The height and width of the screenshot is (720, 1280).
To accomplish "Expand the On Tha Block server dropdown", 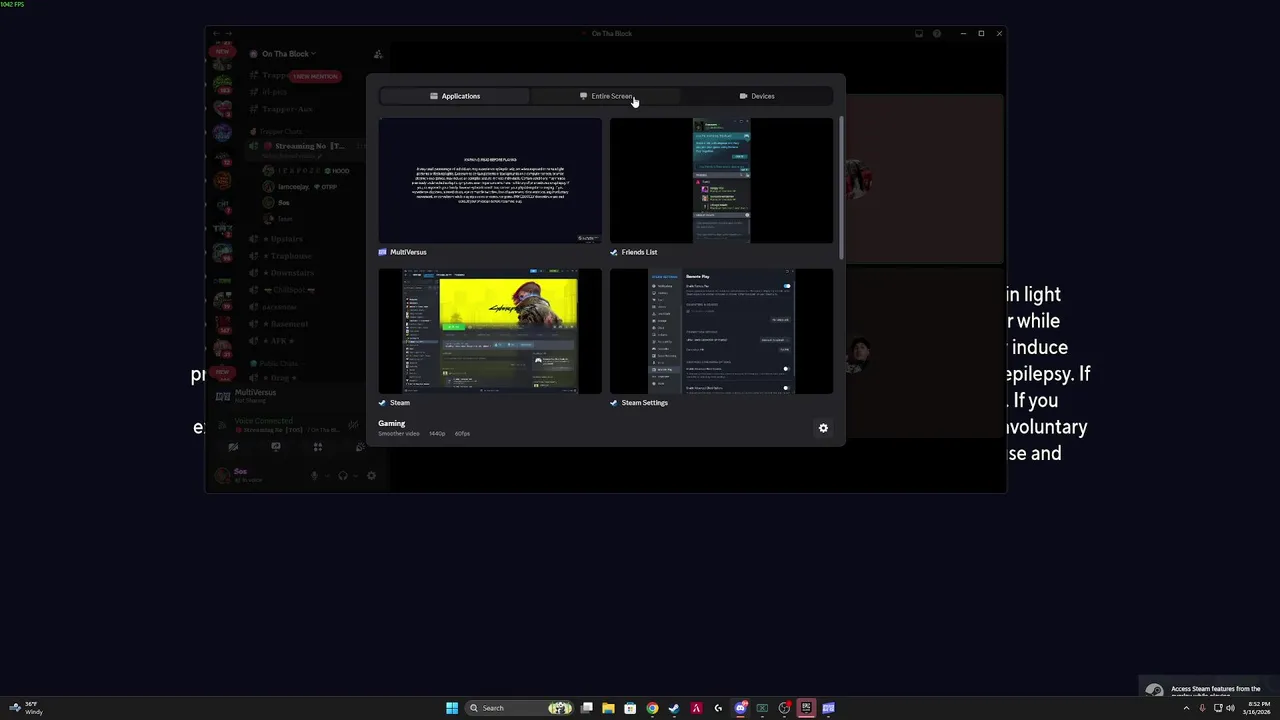I will pyautogui.click(x=288, y=54).
